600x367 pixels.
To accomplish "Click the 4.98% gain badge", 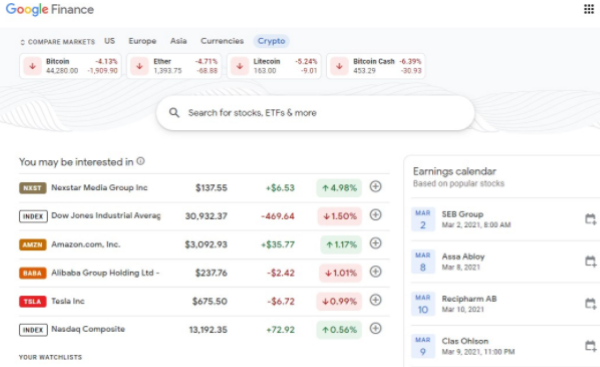I will click(339, 188).
